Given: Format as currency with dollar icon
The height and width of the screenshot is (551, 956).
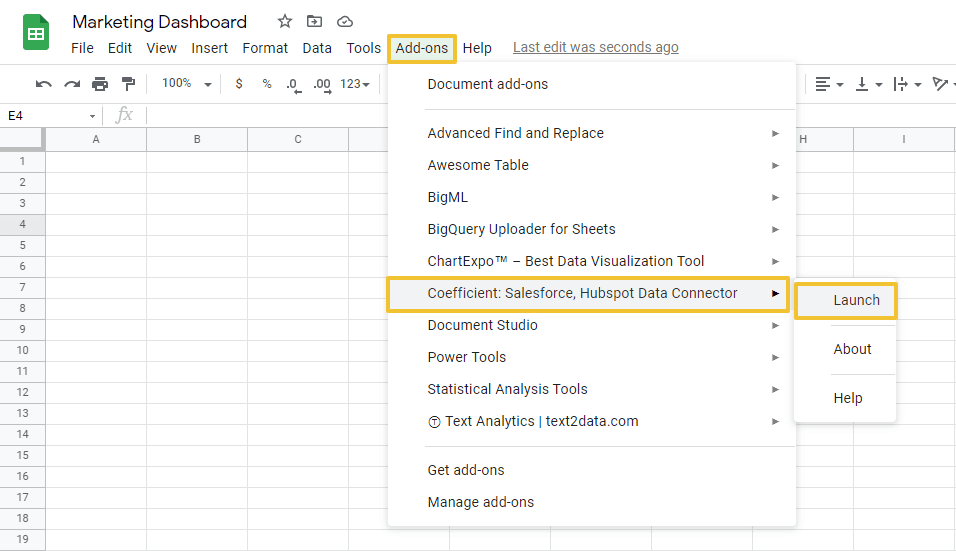Looking at the screenshot, I should 239,84.
